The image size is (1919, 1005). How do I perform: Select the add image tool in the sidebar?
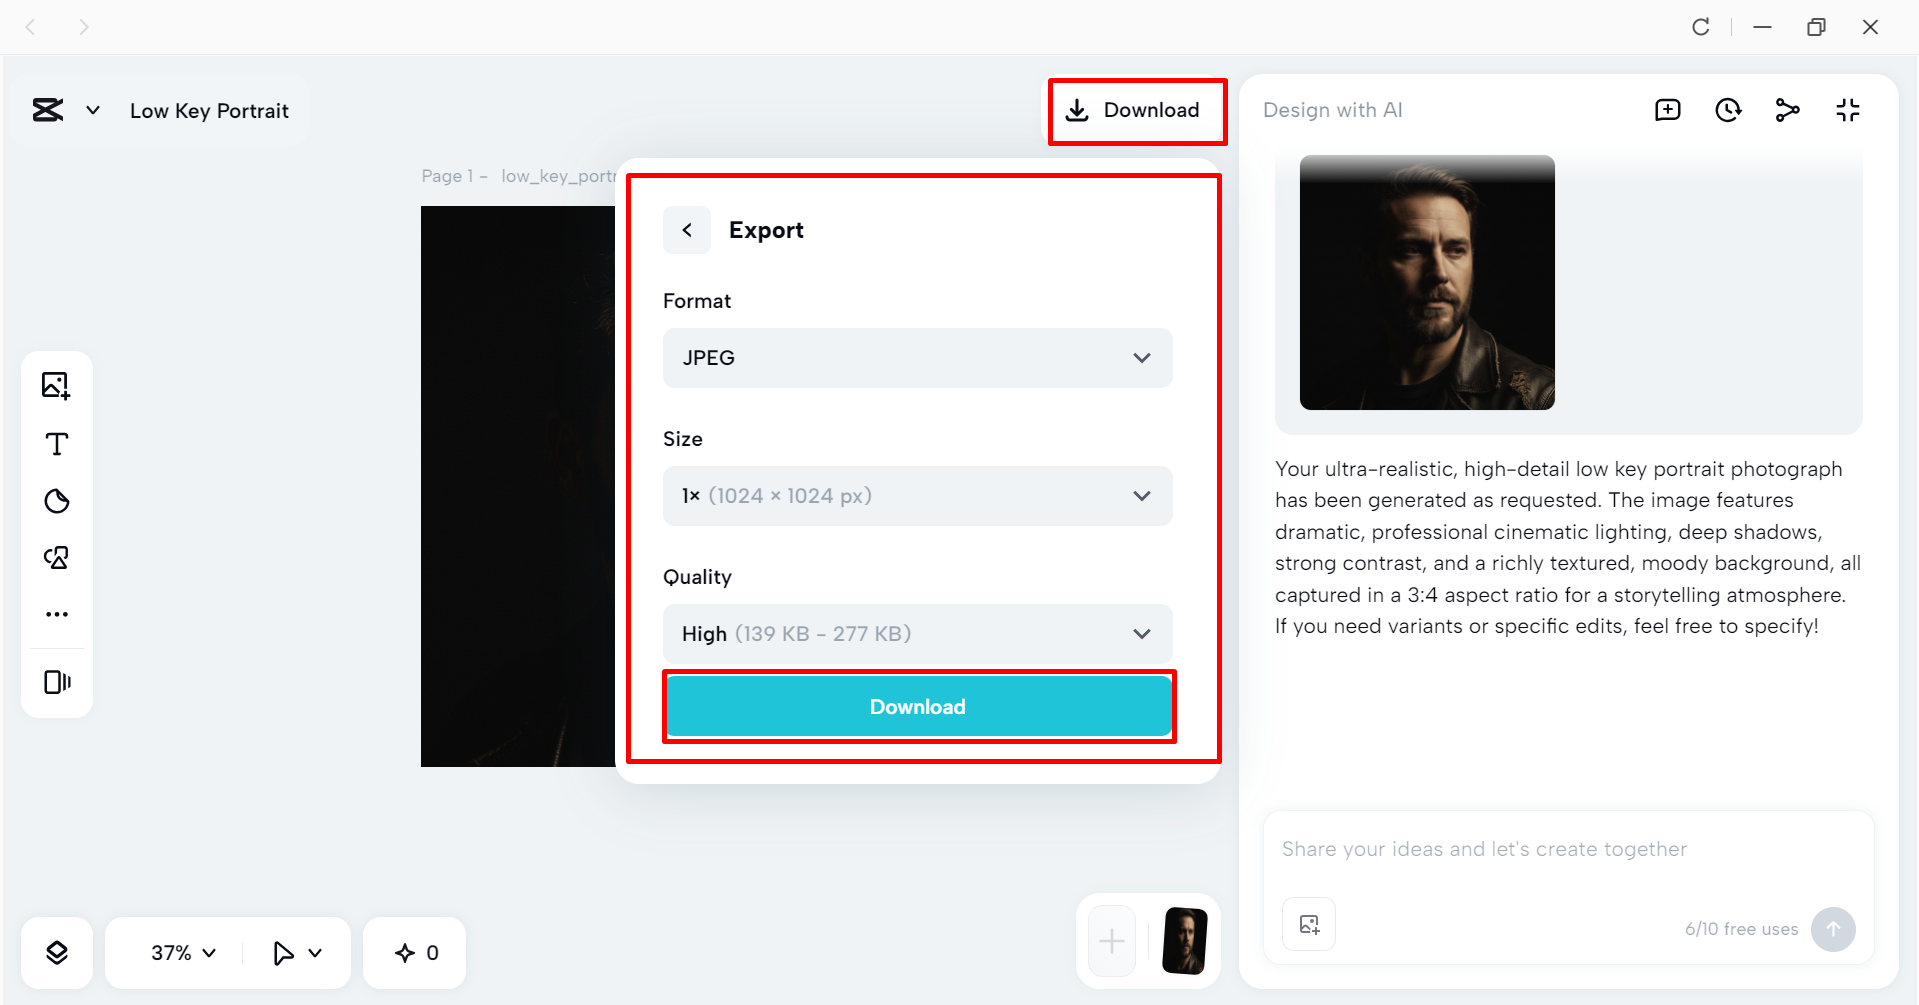[57, 385]
